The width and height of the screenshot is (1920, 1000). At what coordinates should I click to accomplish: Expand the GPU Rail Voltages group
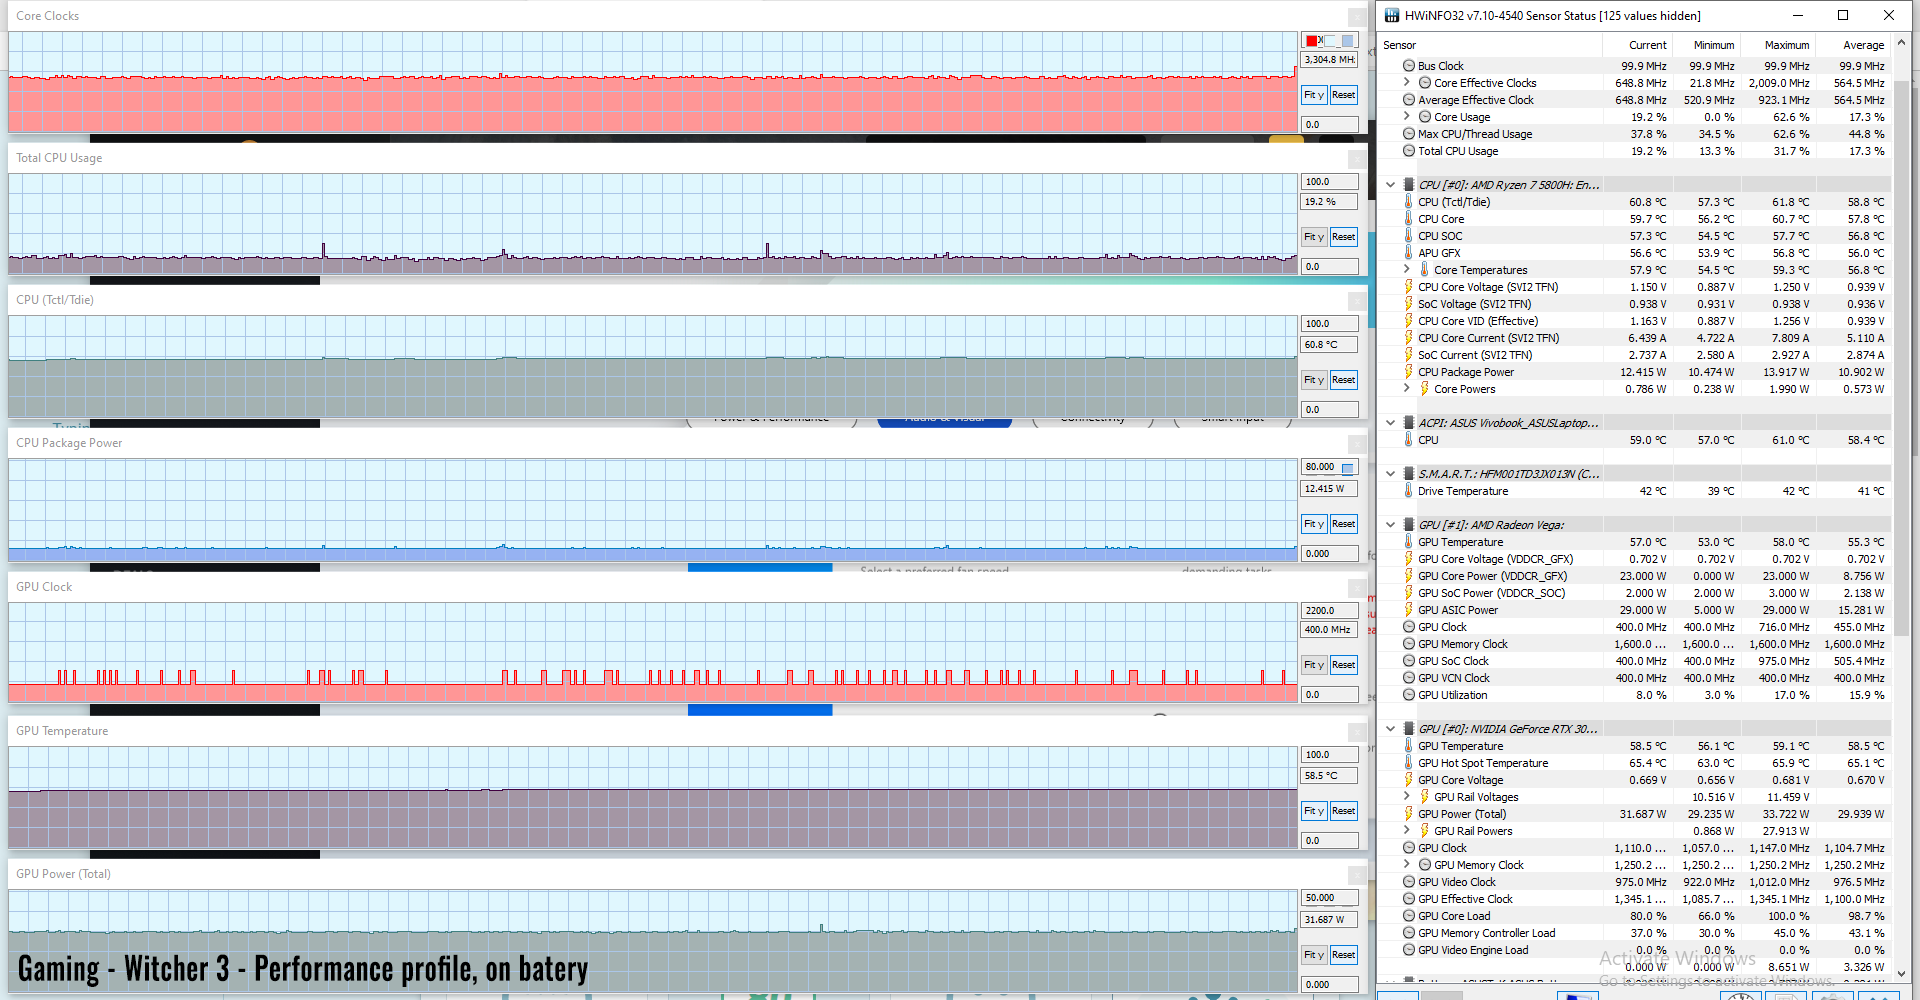(x=1407, y=797)
